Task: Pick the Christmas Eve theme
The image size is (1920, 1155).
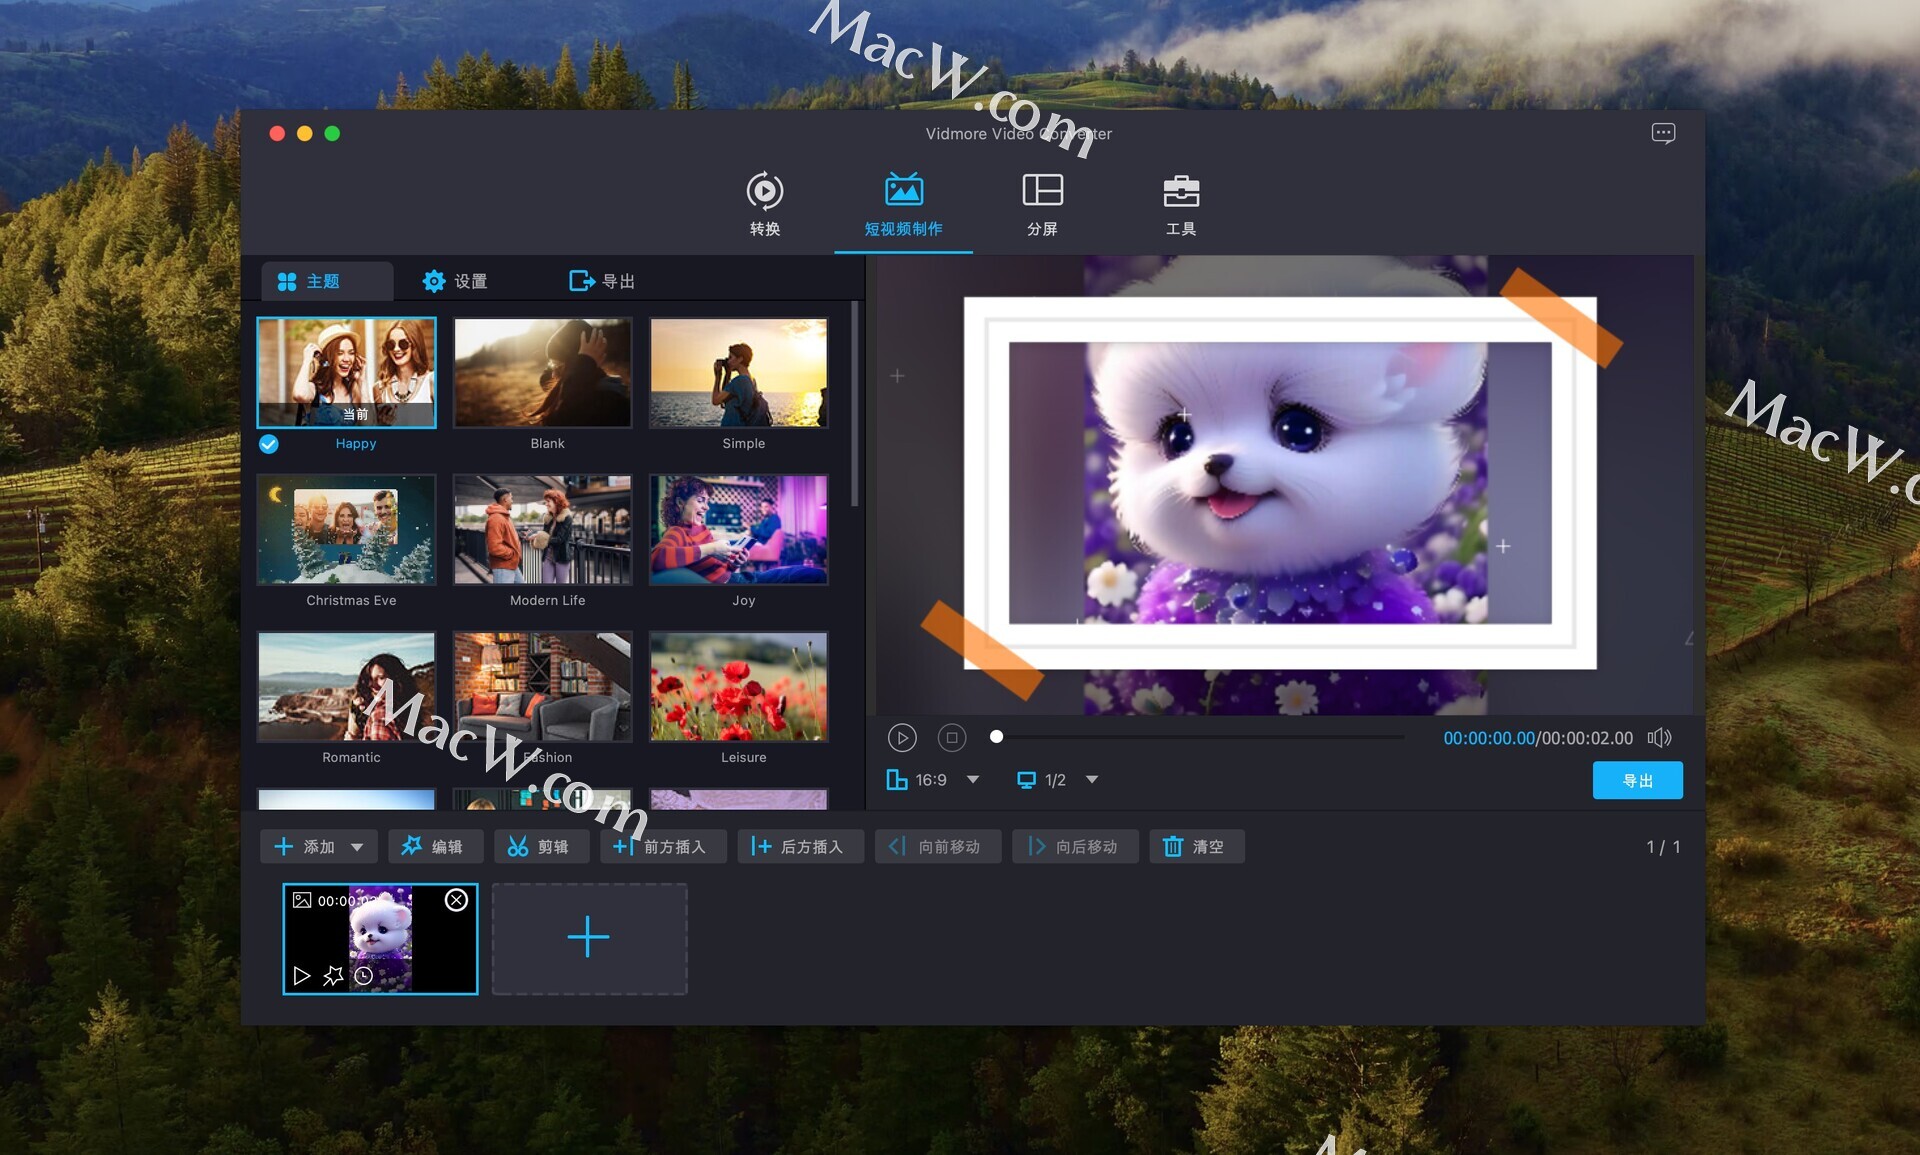Action: click(346, 529)
